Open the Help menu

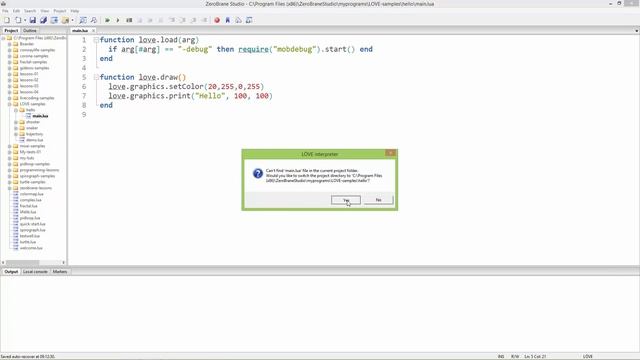pos(75,11)
